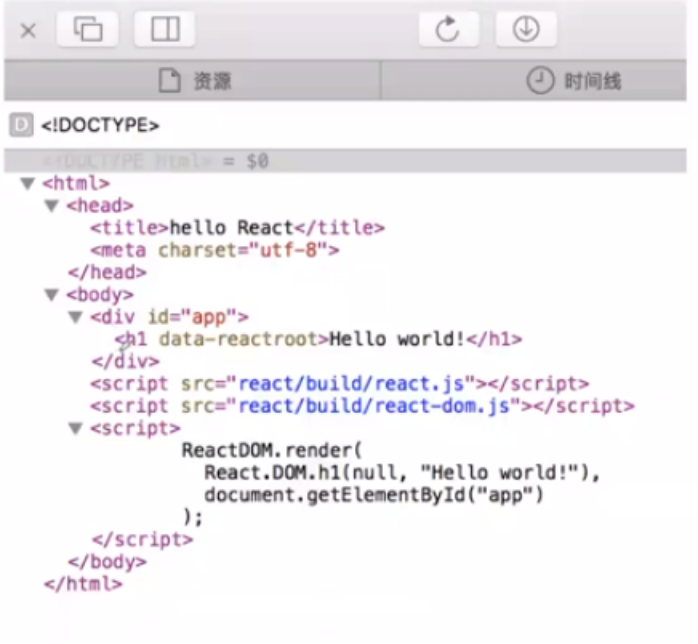
Task: Collapse the <head> node triangle
Action: tap(52, 206)
